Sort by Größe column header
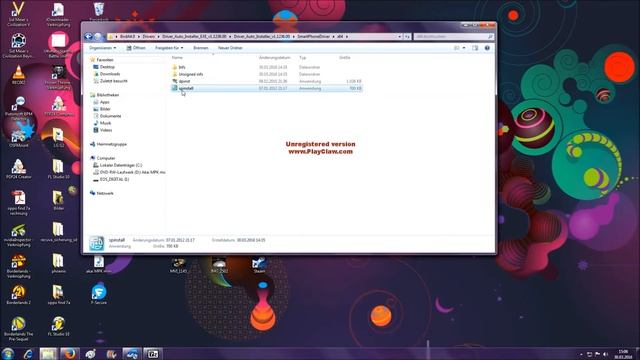Viewport: 640px width, 360px height. click(344, 58)
